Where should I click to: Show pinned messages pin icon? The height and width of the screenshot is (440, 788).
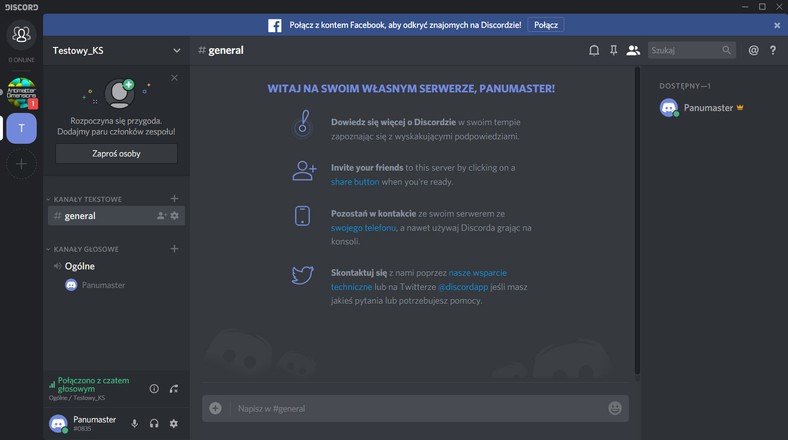[614, 50]
